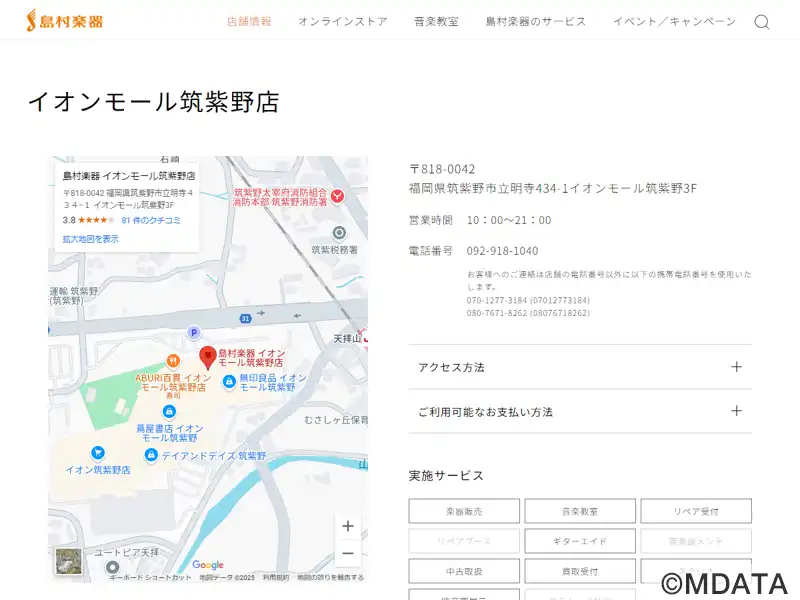Select the 楽器販売 service button

(x=464, y=511)
